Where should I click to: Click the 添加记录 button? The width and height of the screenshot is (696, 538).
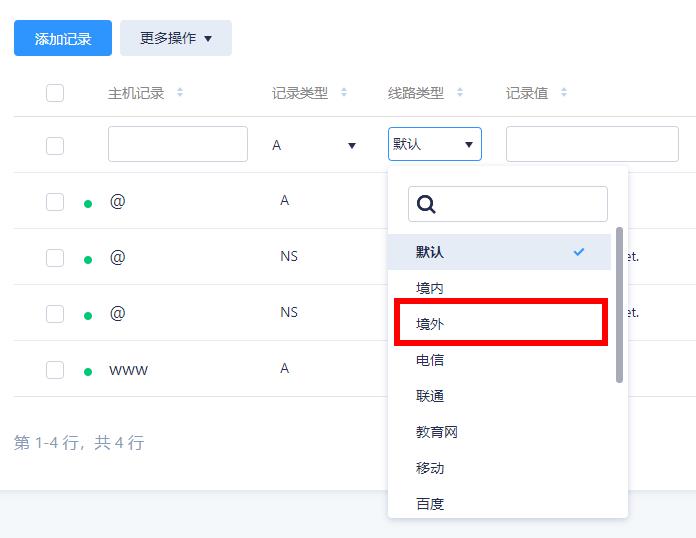point(63,38)
